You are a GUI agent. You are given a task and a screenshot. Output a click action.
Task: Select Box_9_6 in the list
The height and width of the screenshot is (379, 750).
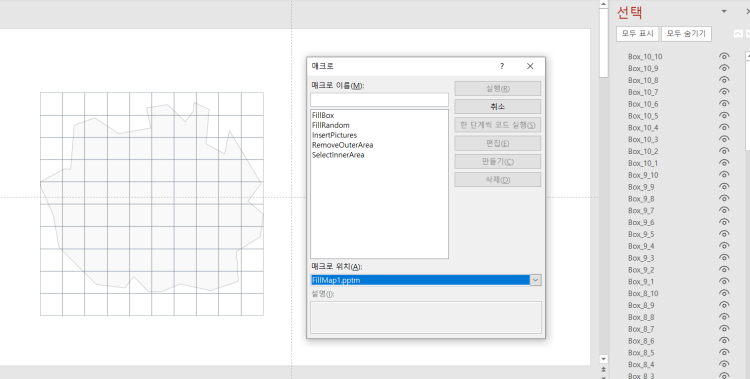(641, 222)
